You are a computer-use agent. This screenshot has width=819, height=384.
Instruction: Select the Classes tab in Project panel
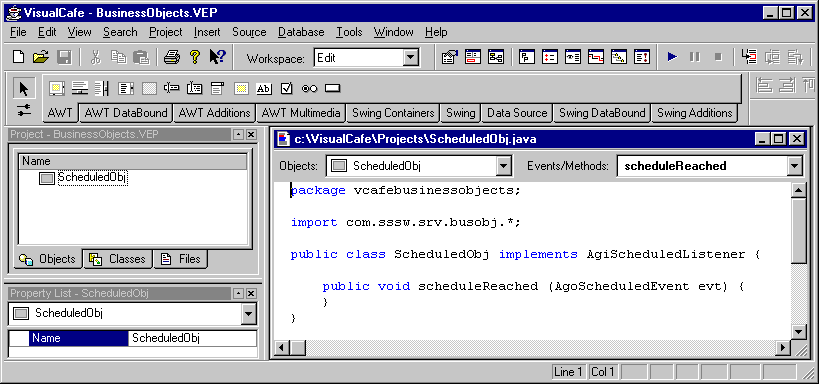tap(118, 259)
